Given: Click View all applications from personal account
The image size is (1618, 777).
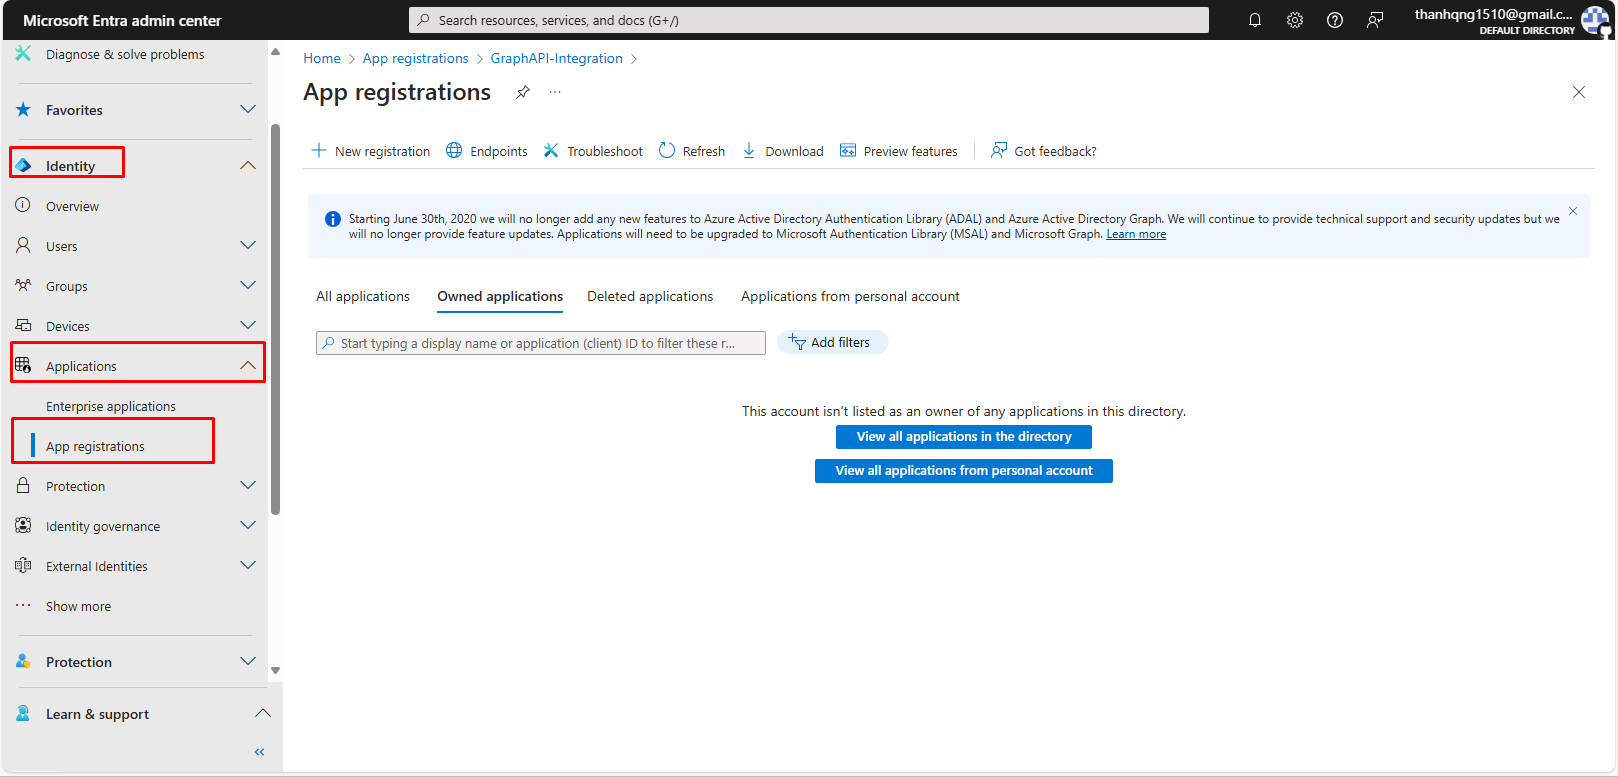Looking at the screenshot, I should [964, 471].
